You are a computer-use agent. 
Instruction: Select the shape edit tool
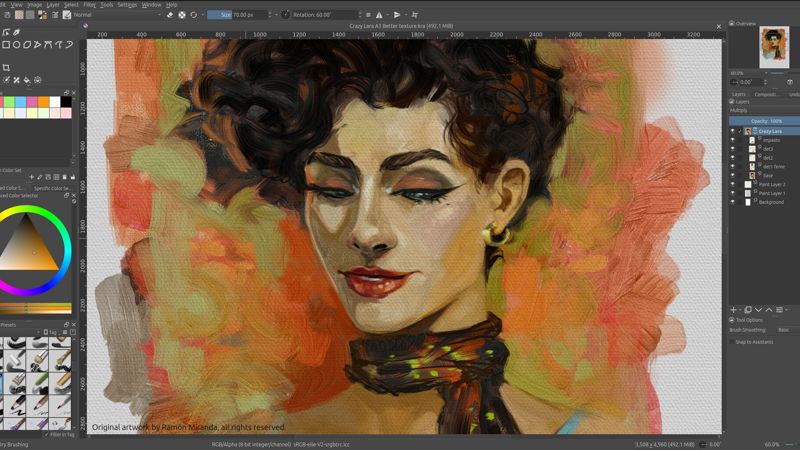pos(6,32)
